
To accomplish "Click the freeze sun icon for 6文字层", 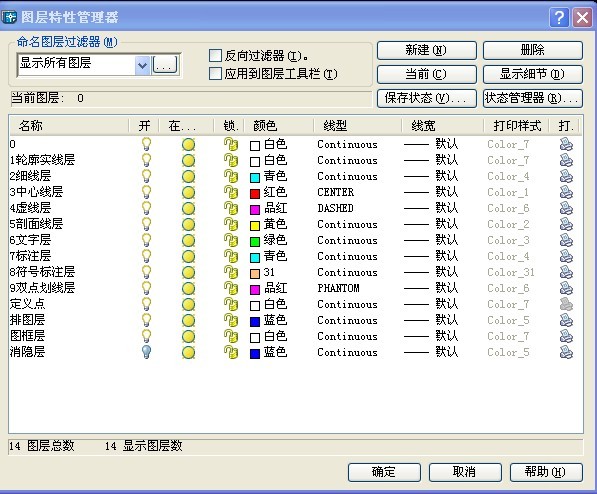I will coord(188,240).
